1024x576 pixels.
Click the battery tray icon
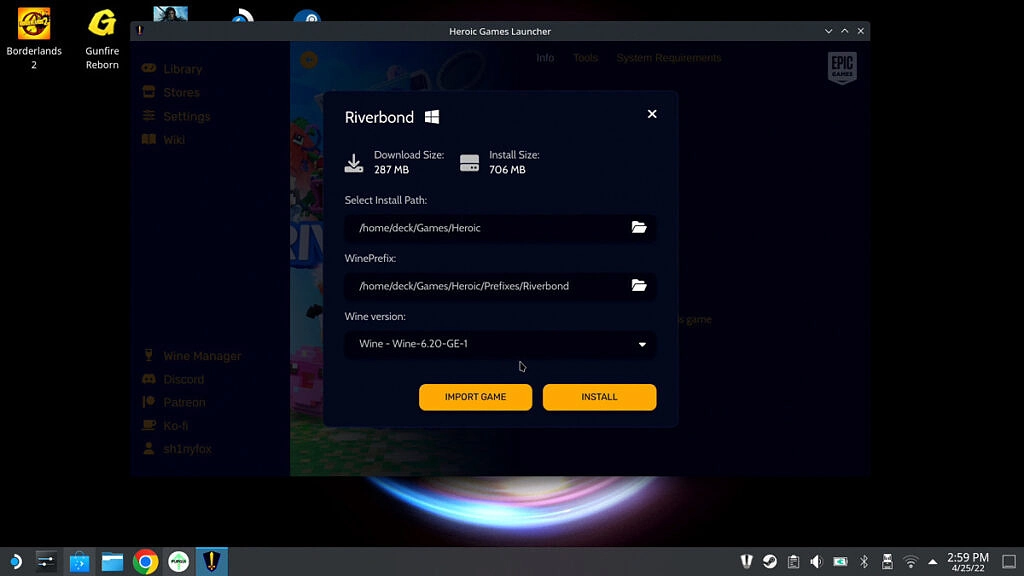pyautogui.click(x=840, y=562)
